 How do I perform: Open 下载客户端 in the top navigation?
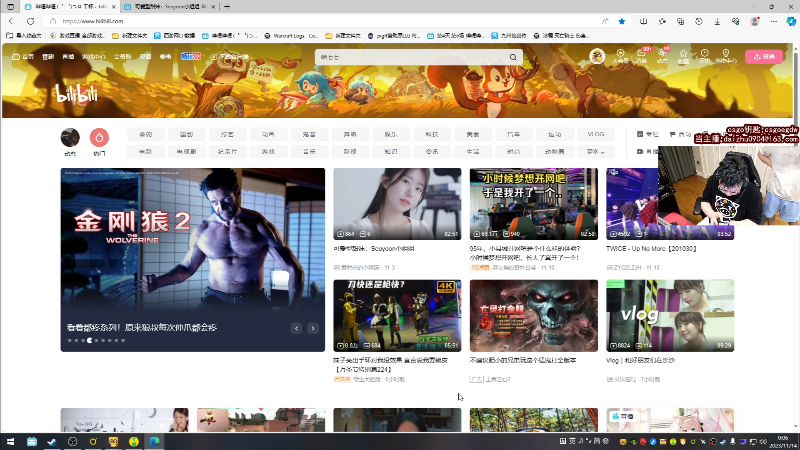pyautogui.click(x=229, y=57)
